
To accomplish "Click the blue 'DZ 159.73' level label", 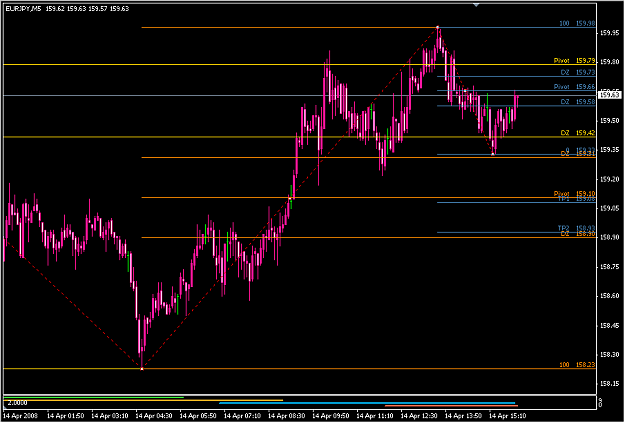I will (x=578, y=72).
